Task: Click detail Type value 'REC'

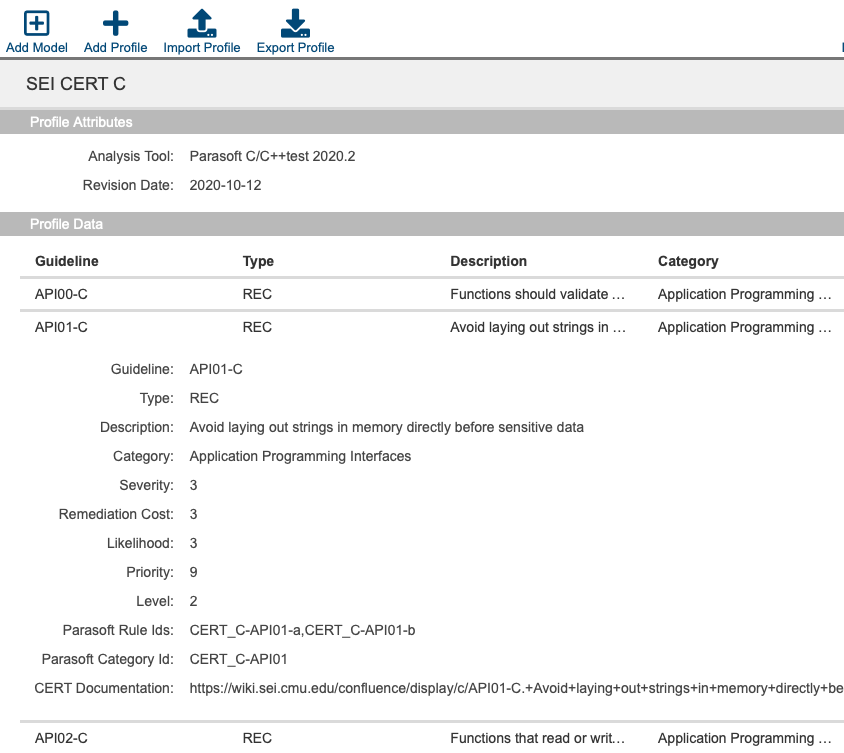Action: 204,398
